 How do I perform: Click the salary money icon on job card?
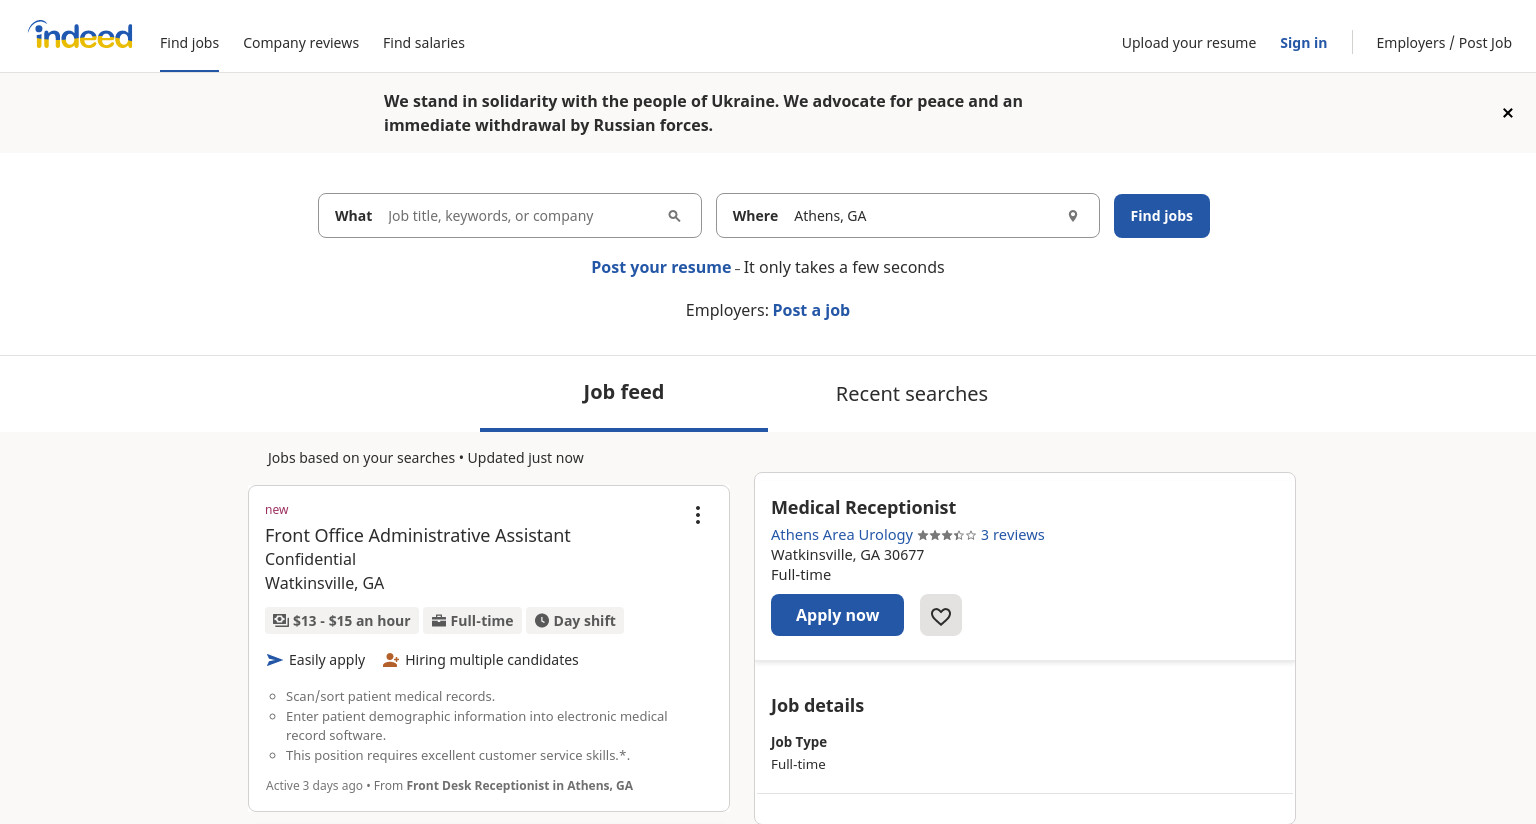(x=281, y=621)
